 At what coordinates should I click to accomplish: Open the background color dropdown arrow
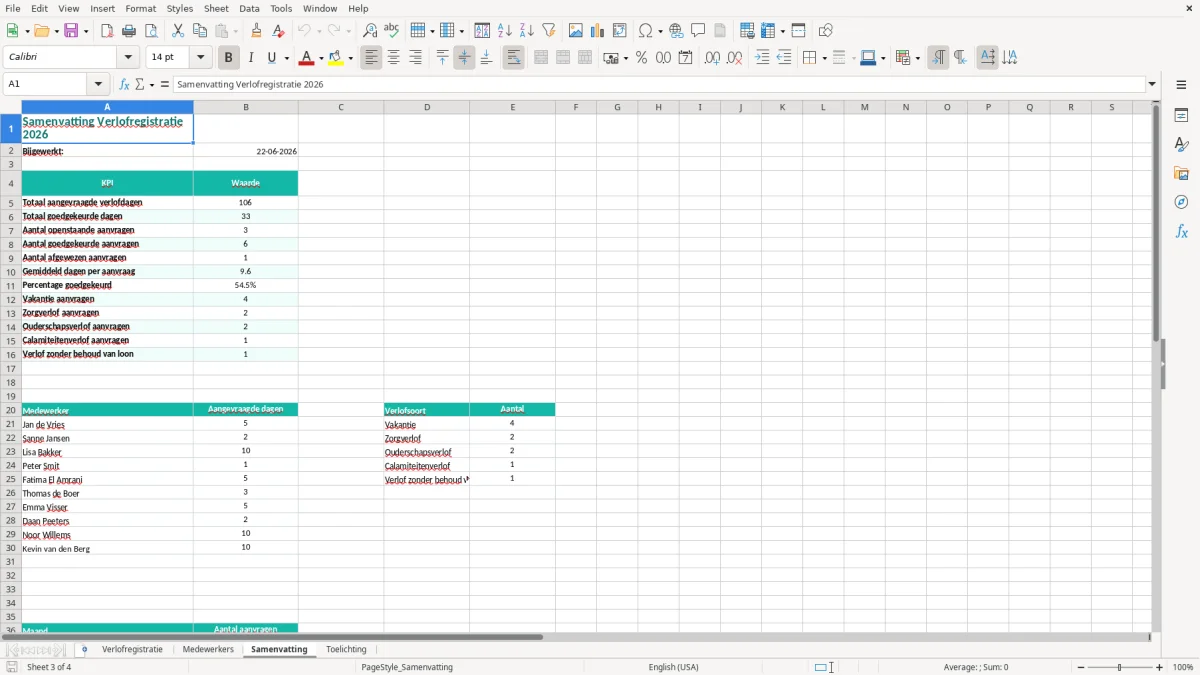point(350,58)
